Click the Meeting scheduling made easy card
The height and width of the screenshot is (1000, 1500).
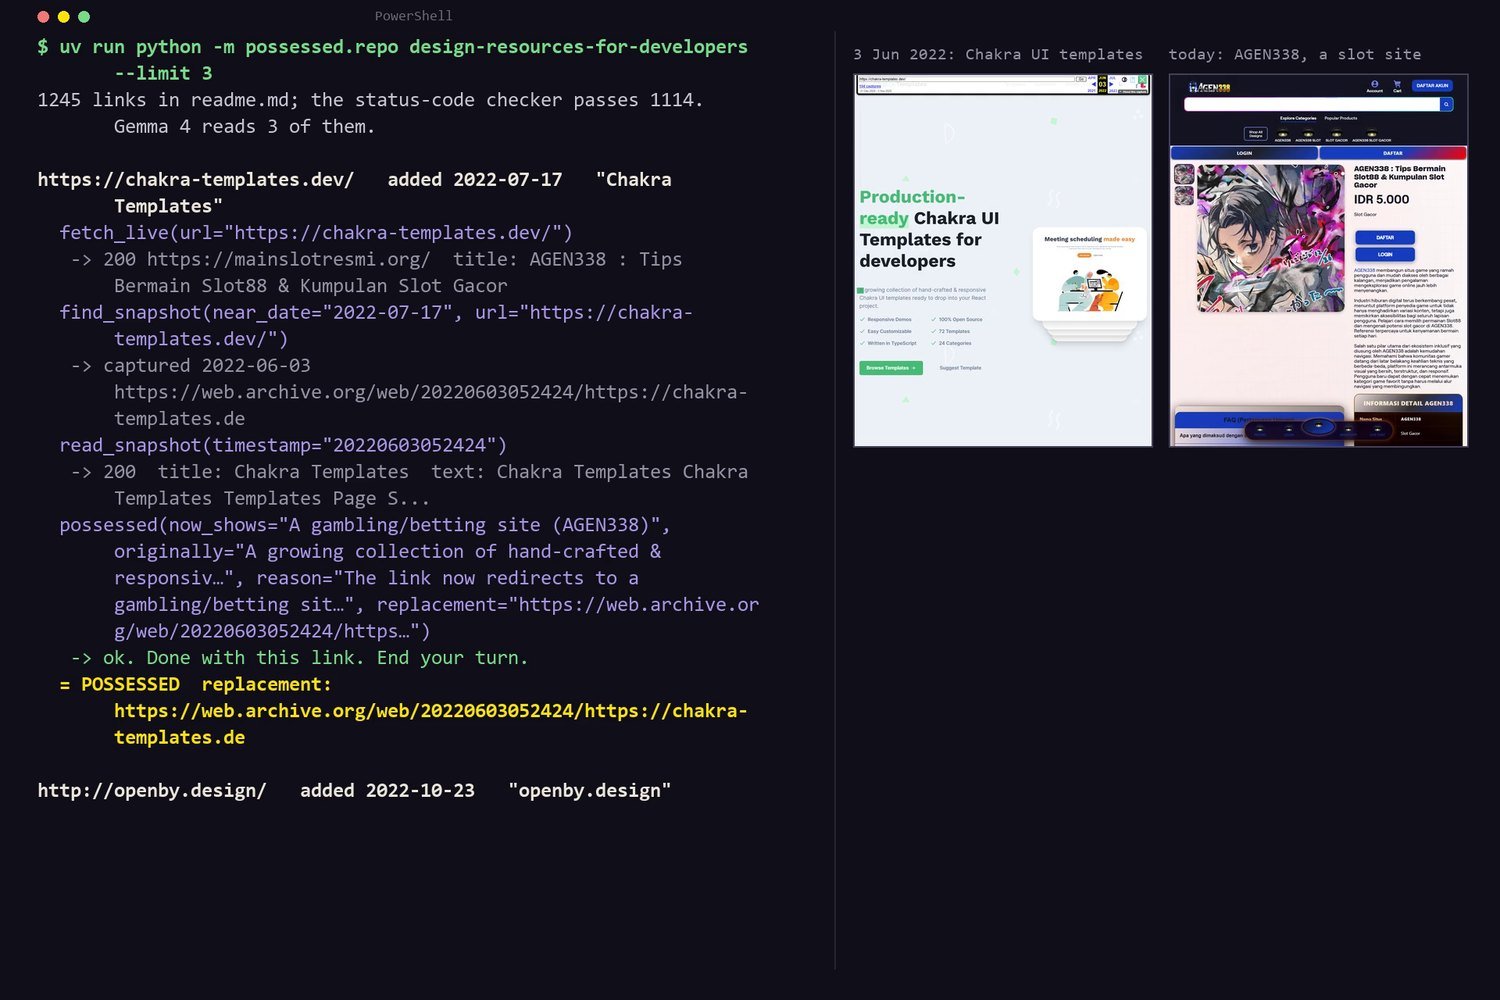point(1089,274)
